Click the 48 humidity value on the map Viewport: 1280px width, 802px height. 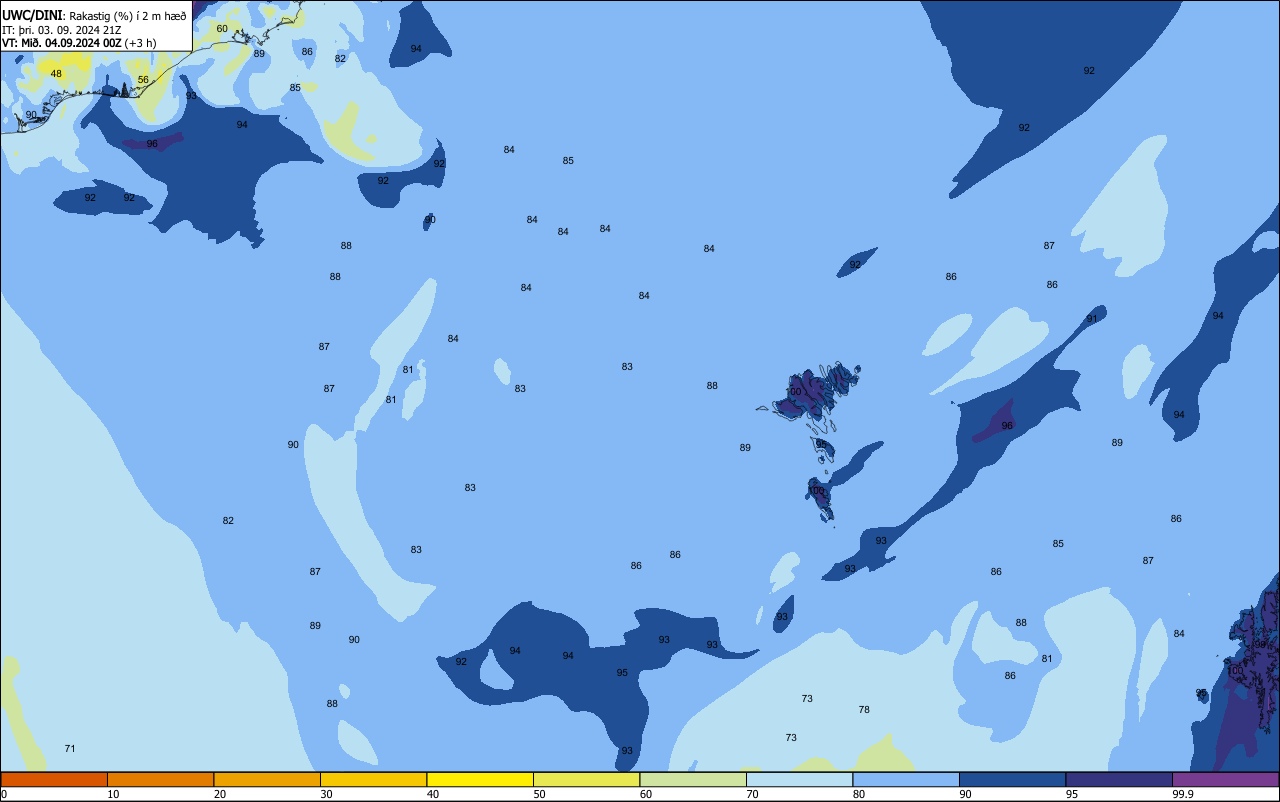(x=56, y=74)
